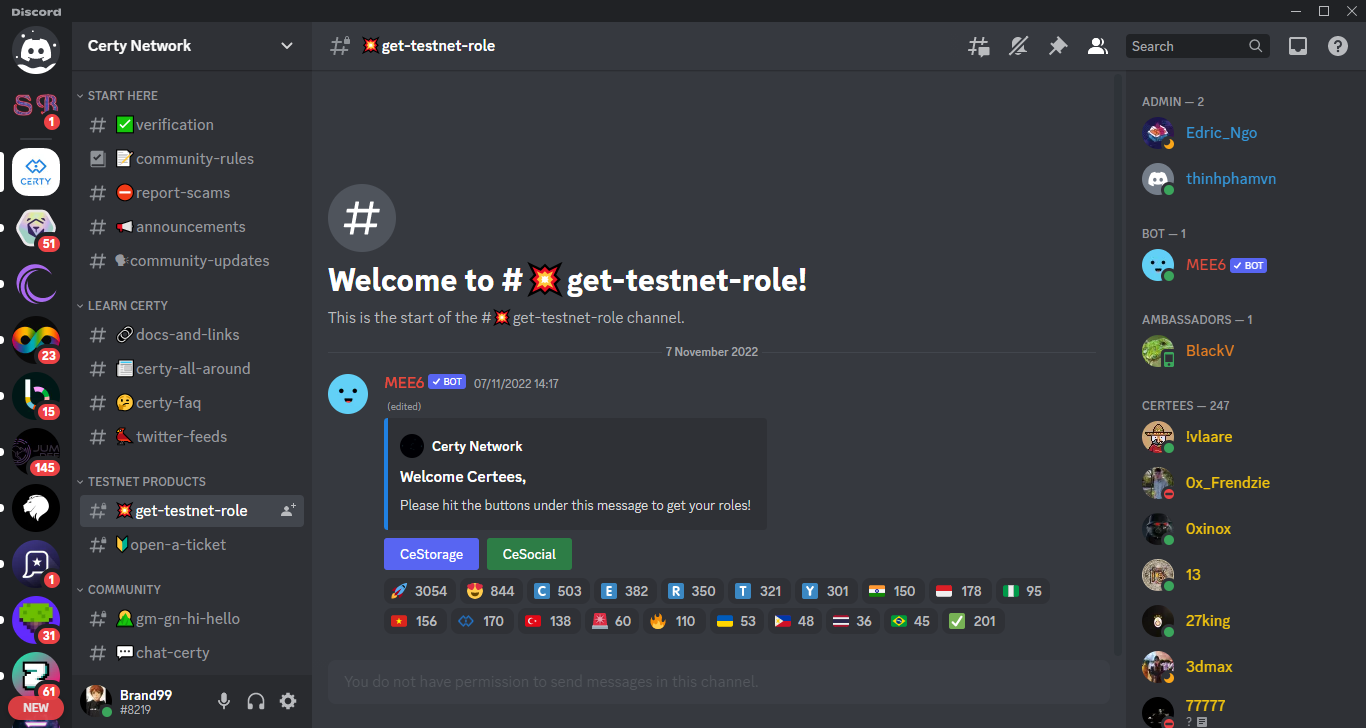Screen dimensions: 1366x728
Task: Open the Threads icon in channel header
Action: point(978,46)
